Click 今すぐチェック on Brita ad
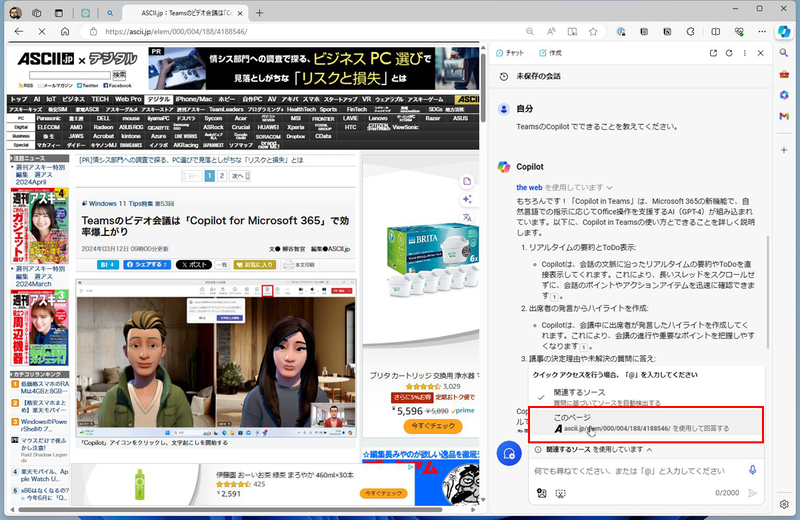 pyautogui.click(x=433, y=426)
